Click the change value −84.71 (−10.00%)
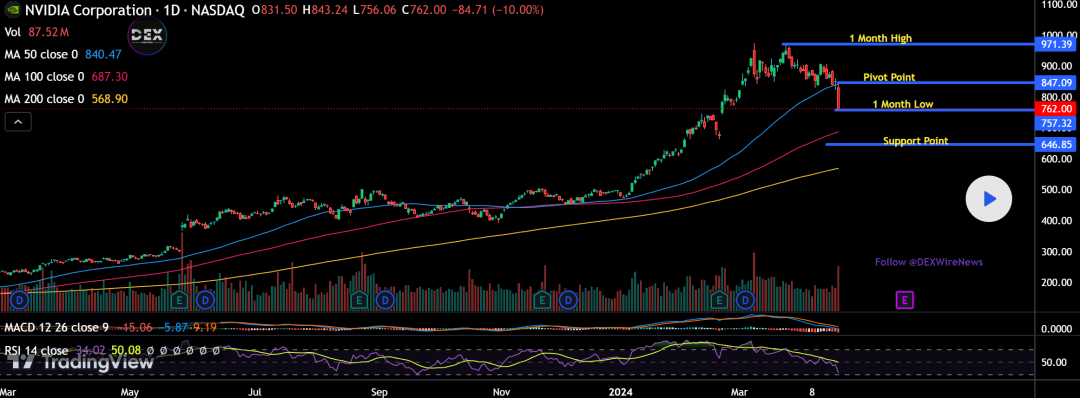 click(x=497, y=10)
